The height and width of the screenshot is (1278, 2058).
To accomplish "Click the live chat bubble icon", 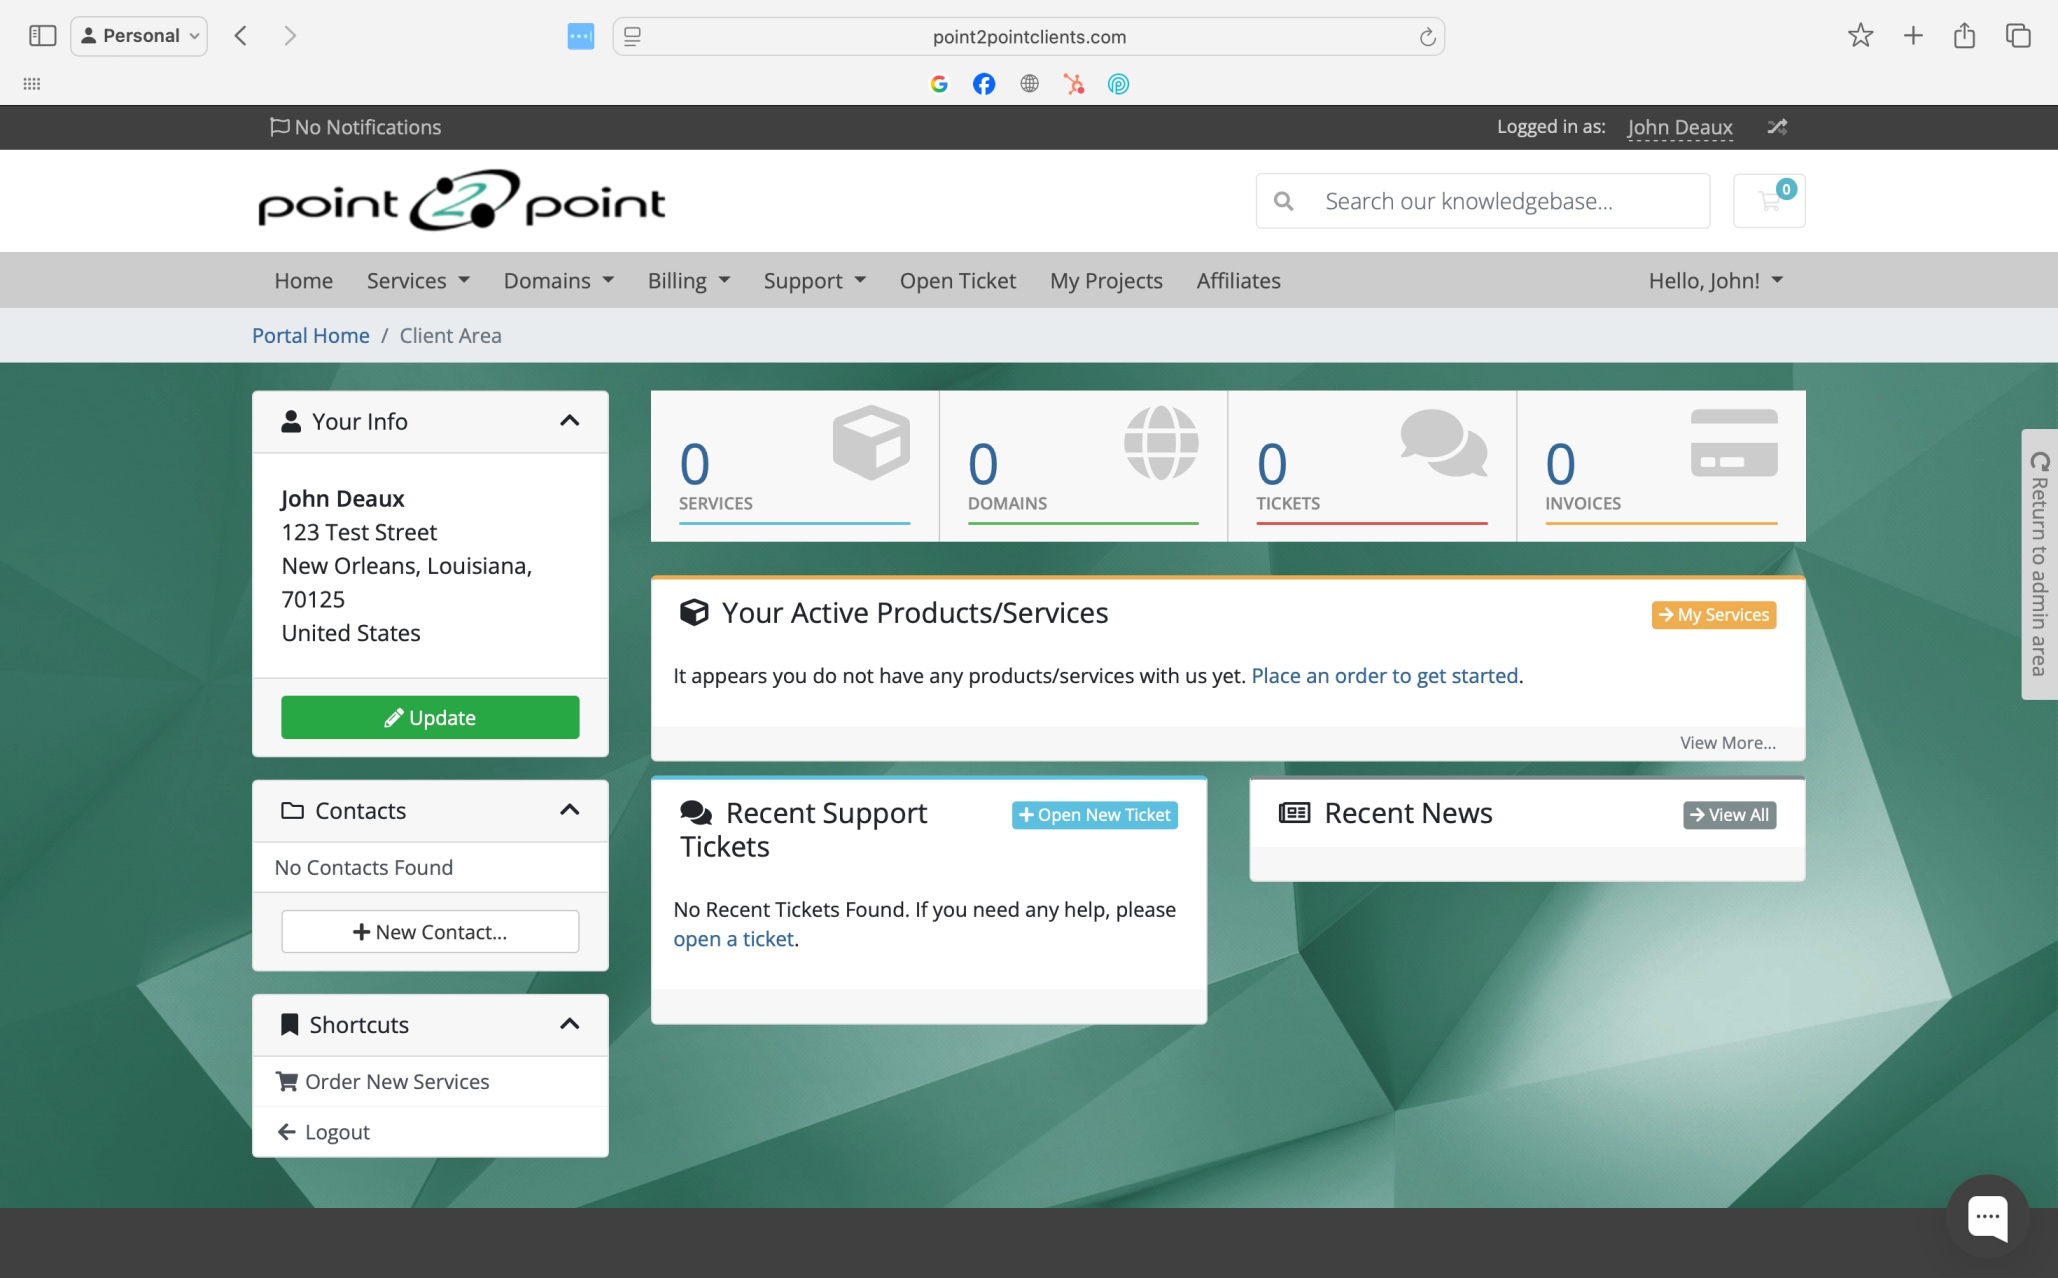I will click(1986, 1216).
